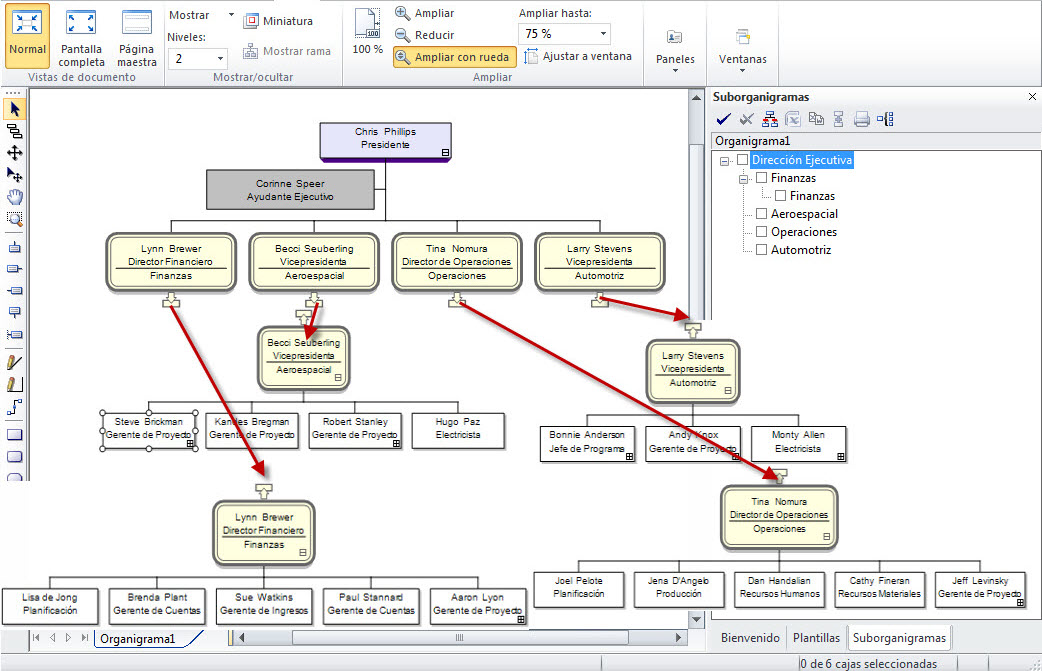The image size is (1042, 671).
Task: Switch to the Bienvenido tab
Action: pyautogui.click(x=749, y=637)
